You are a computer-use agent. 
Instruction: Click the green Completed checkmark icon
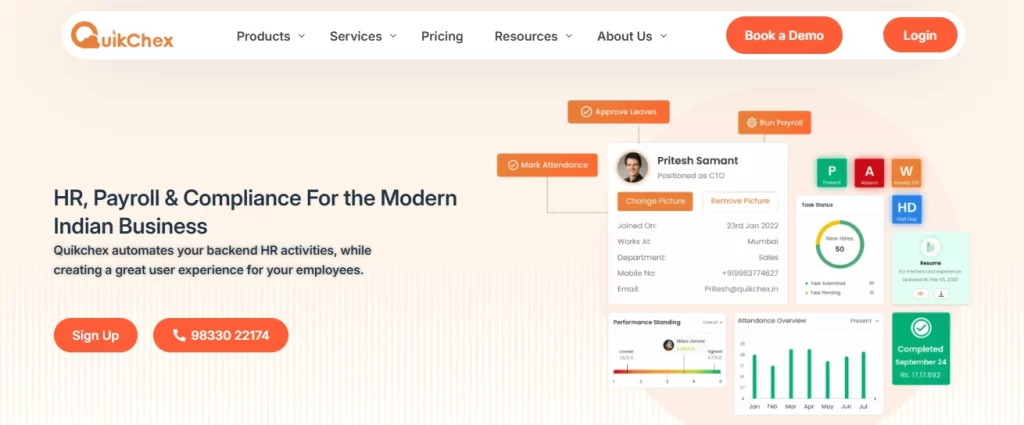pos(920,330)
